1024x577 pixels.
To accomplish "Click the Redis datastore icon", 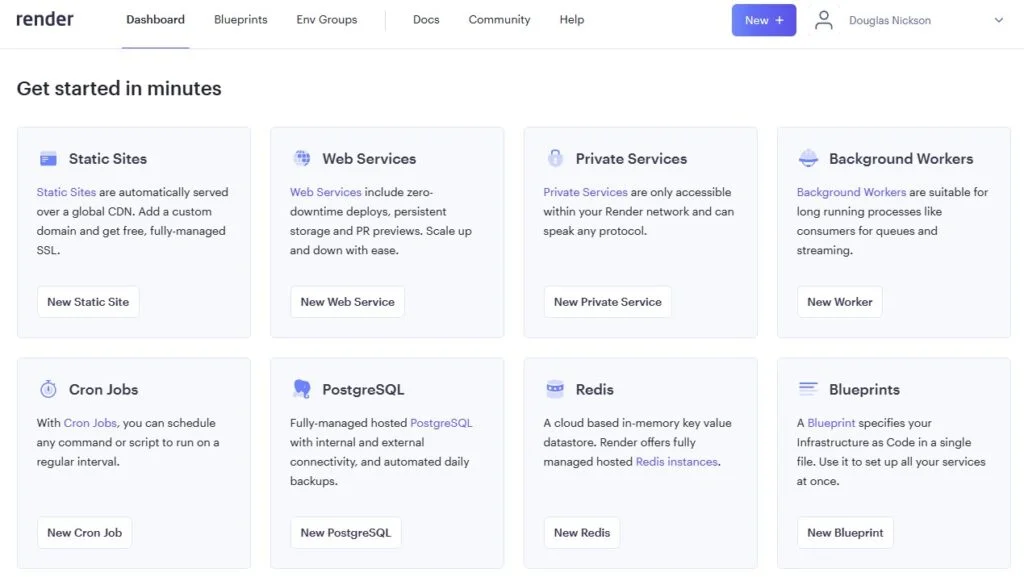I will click(x=555, y=389).
